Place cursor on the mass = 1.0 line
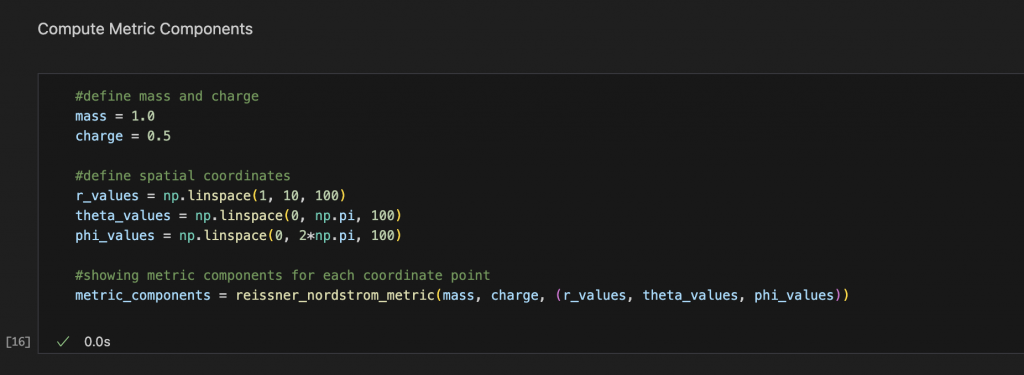Viewport: 1024px width, 375px height. pyautogui.click(x=115, y=117)
